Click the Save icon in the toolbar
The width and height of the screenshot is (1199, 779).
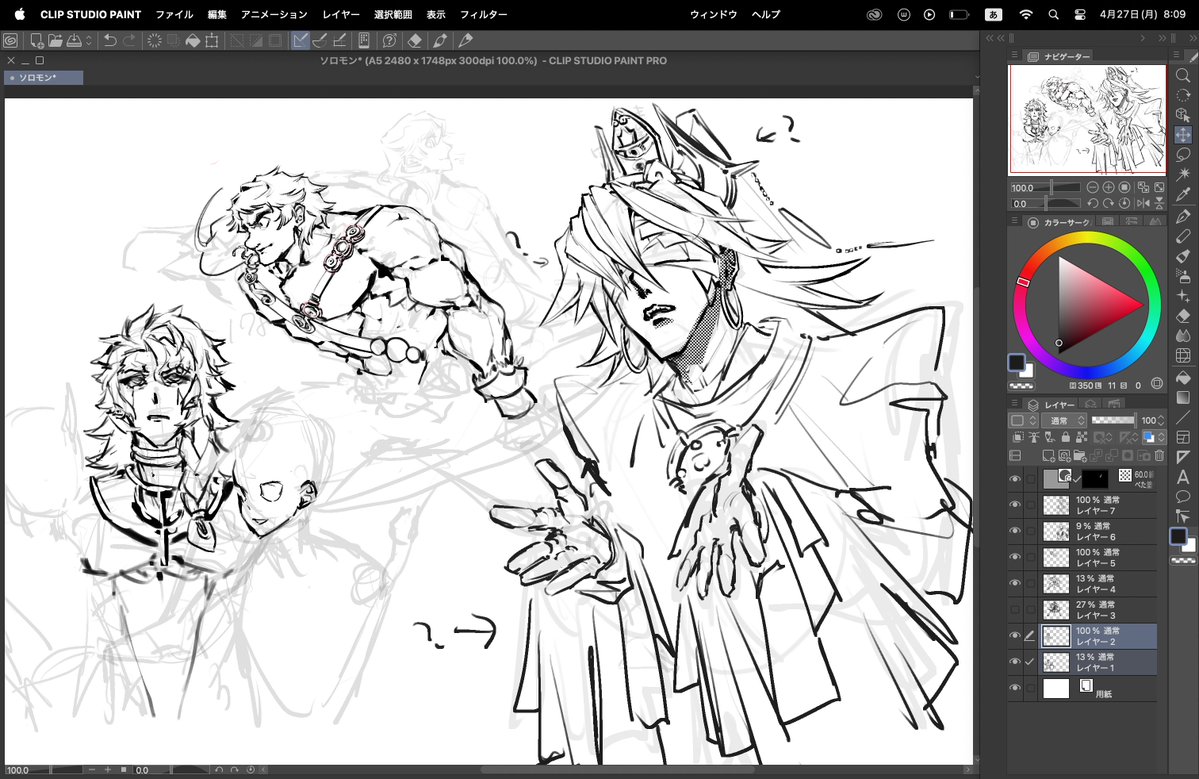[74, 41]
